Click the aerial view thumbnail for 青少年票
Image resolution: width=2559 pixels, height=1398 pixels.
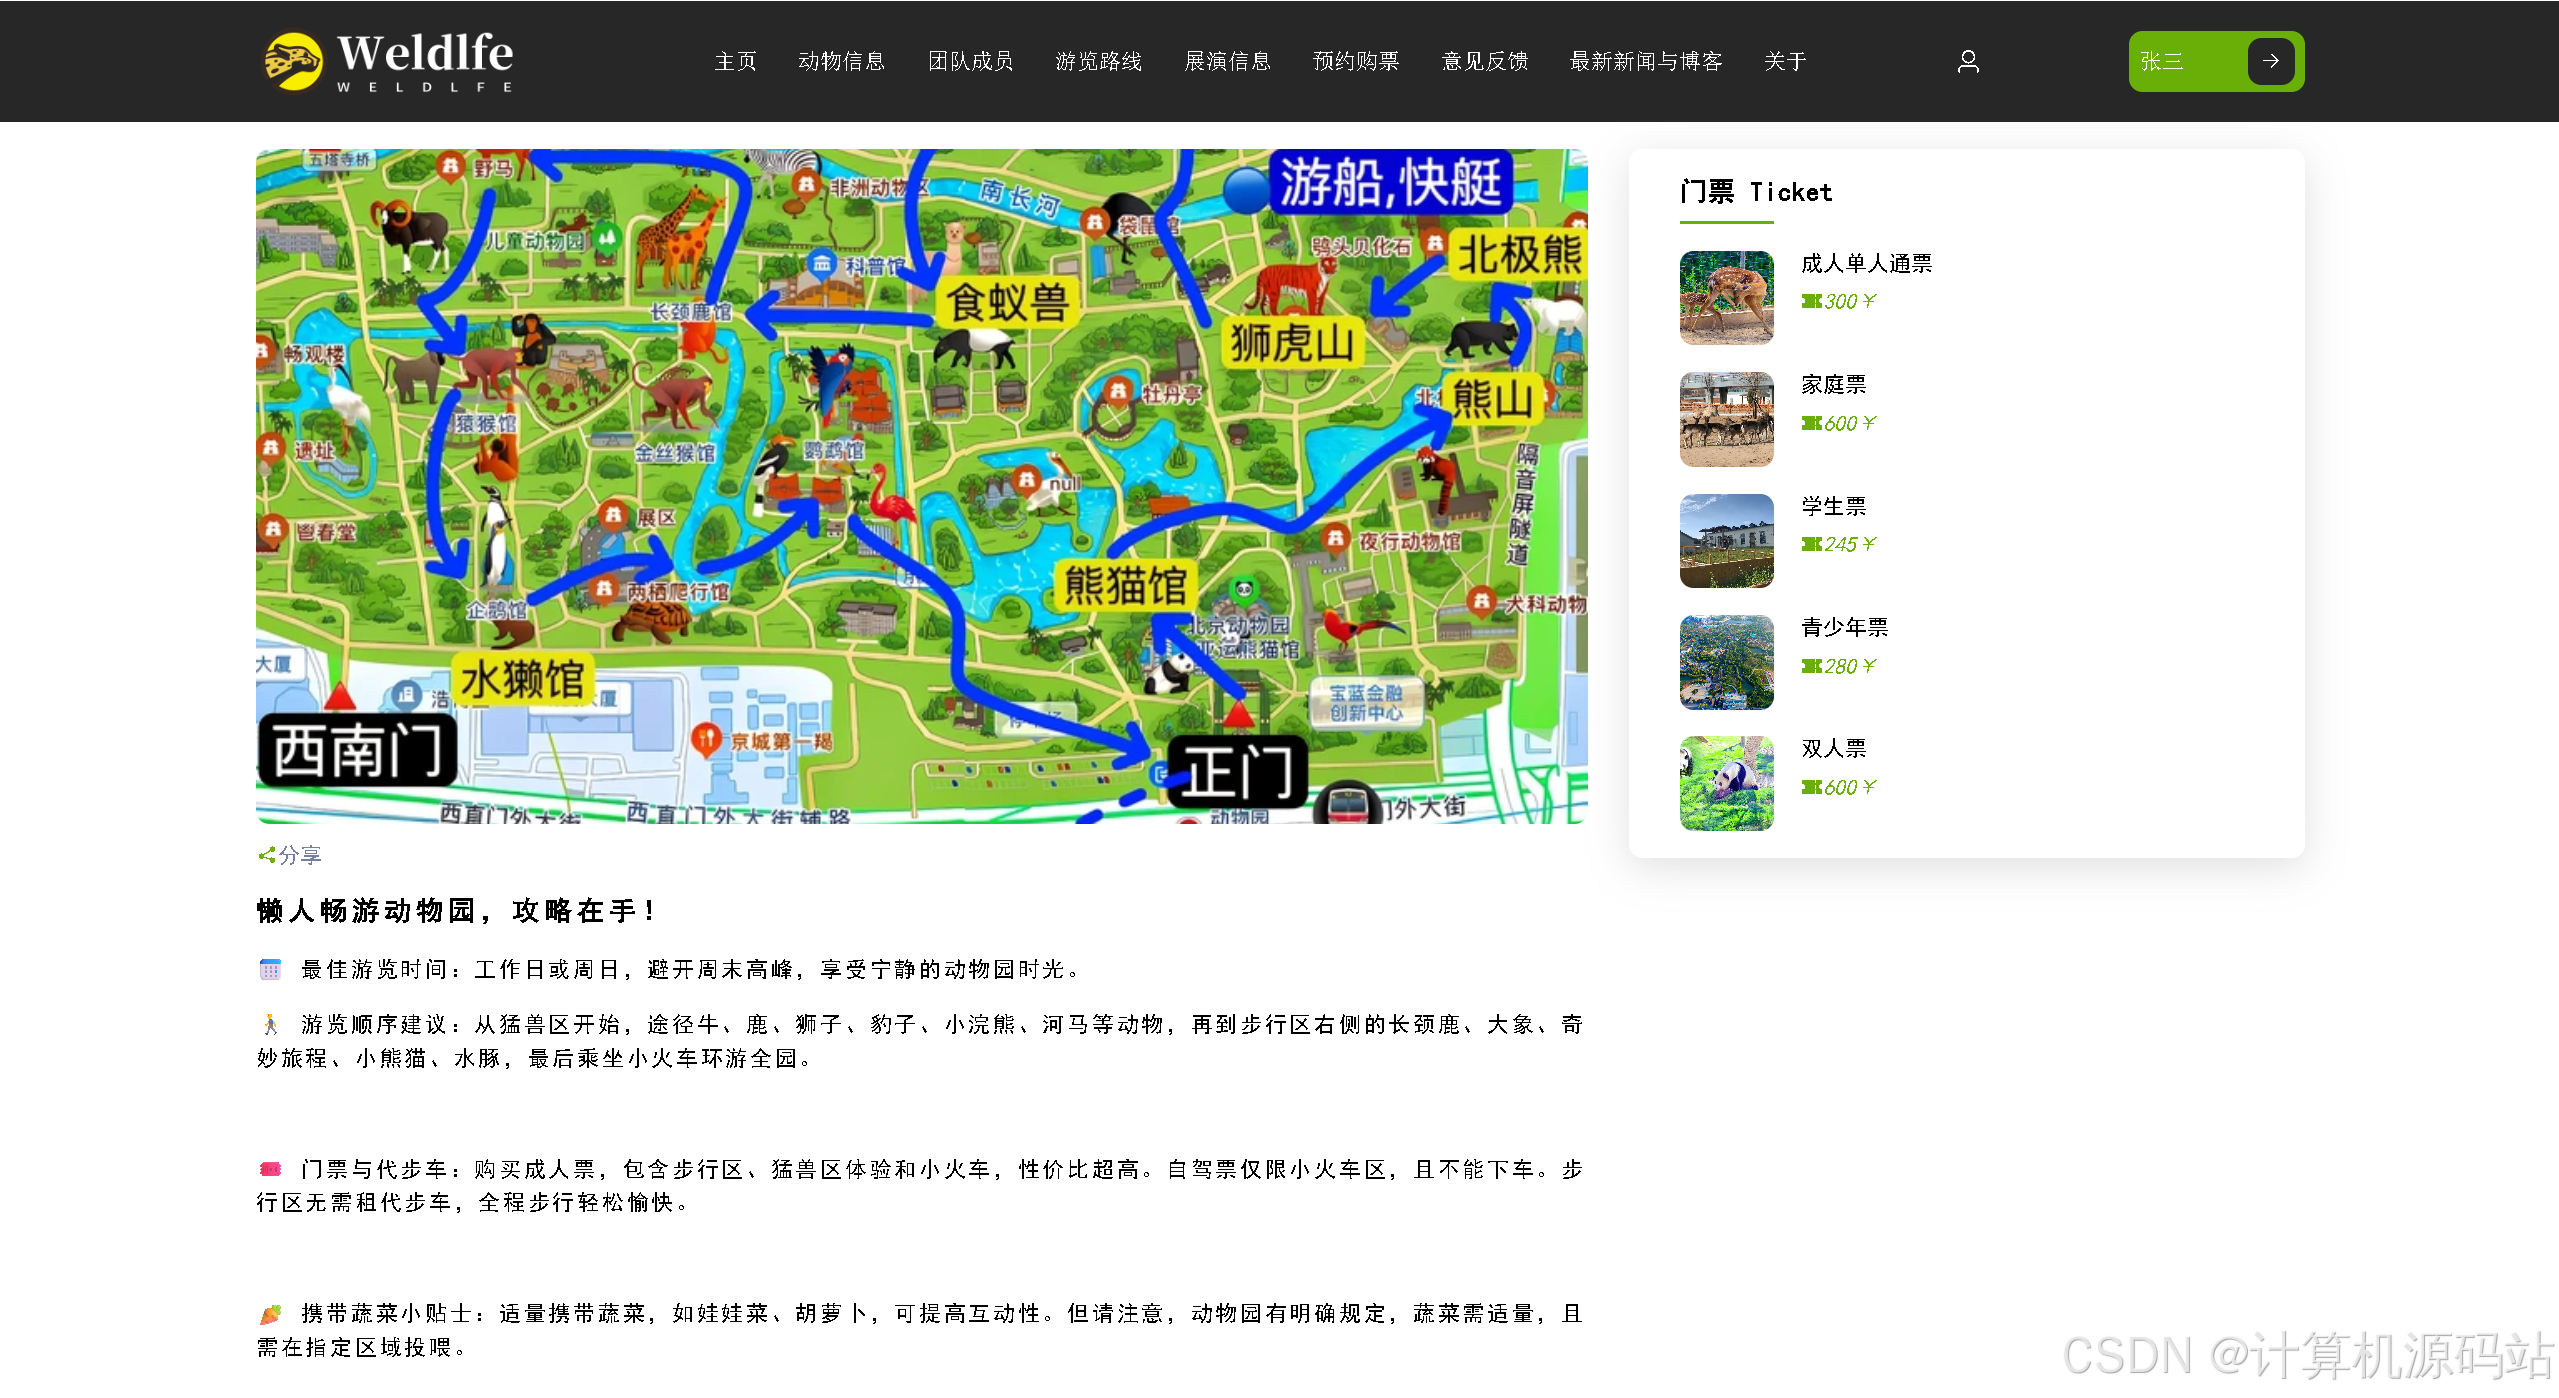point(1726,662)
